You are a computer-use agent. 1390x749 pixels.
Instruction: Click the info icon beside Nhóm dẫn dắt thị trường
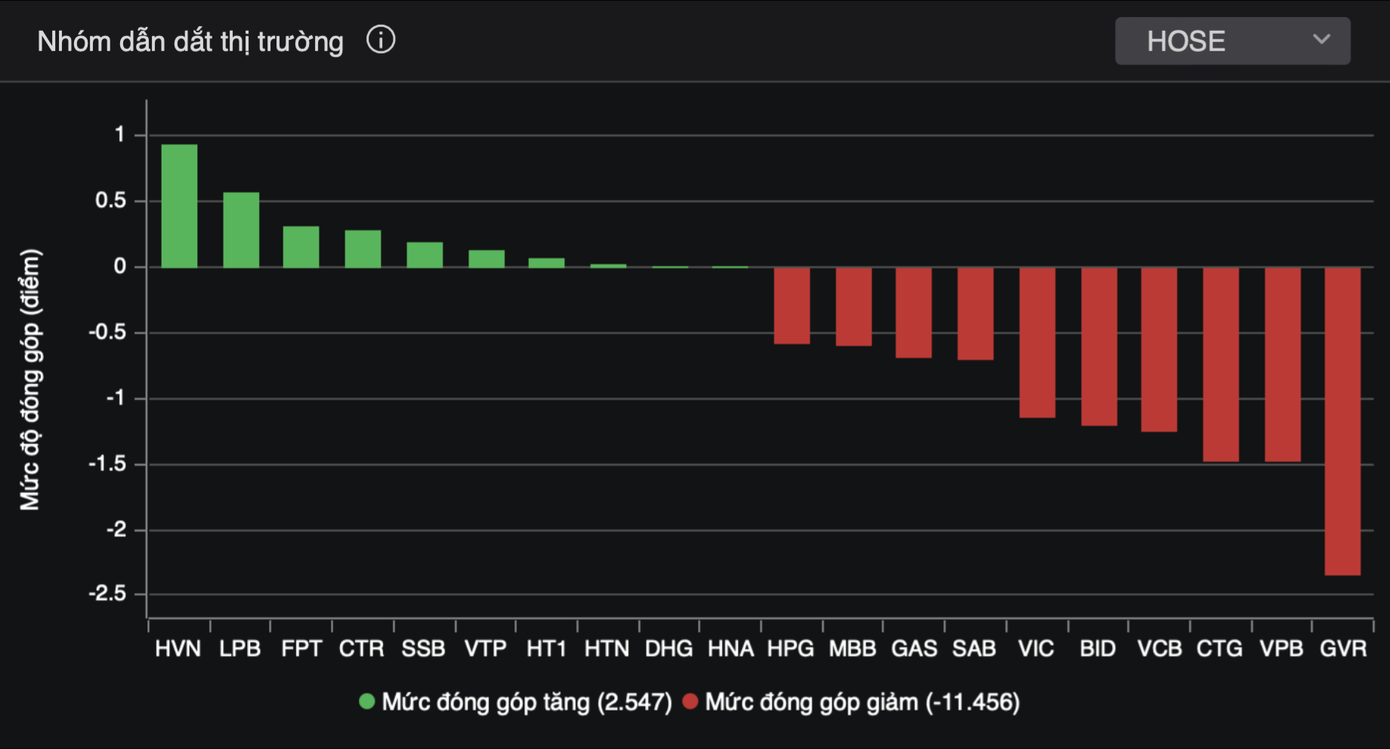380,40
